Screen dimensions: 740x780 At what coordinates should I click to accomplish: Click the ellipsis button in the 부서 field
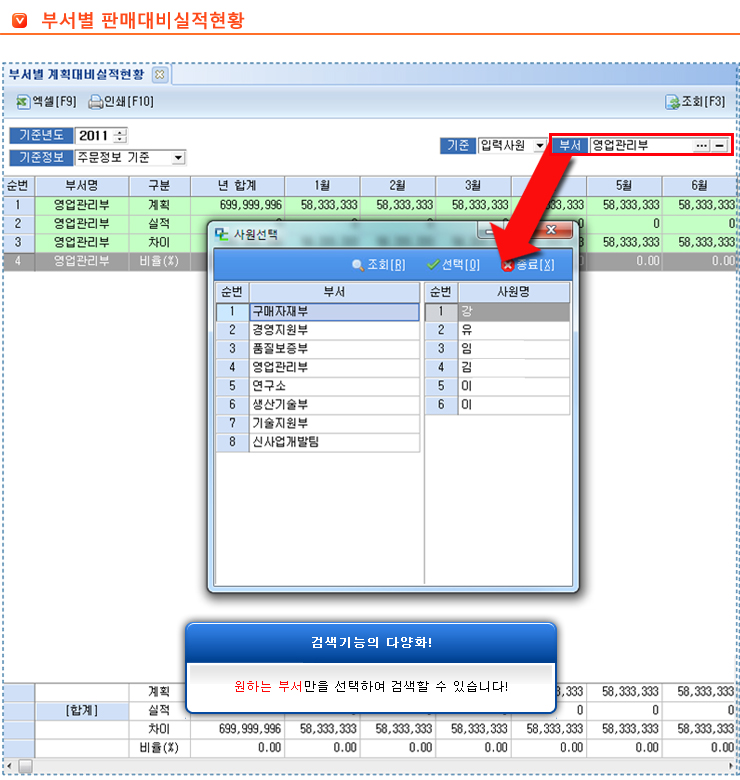(x=701, y=145)
